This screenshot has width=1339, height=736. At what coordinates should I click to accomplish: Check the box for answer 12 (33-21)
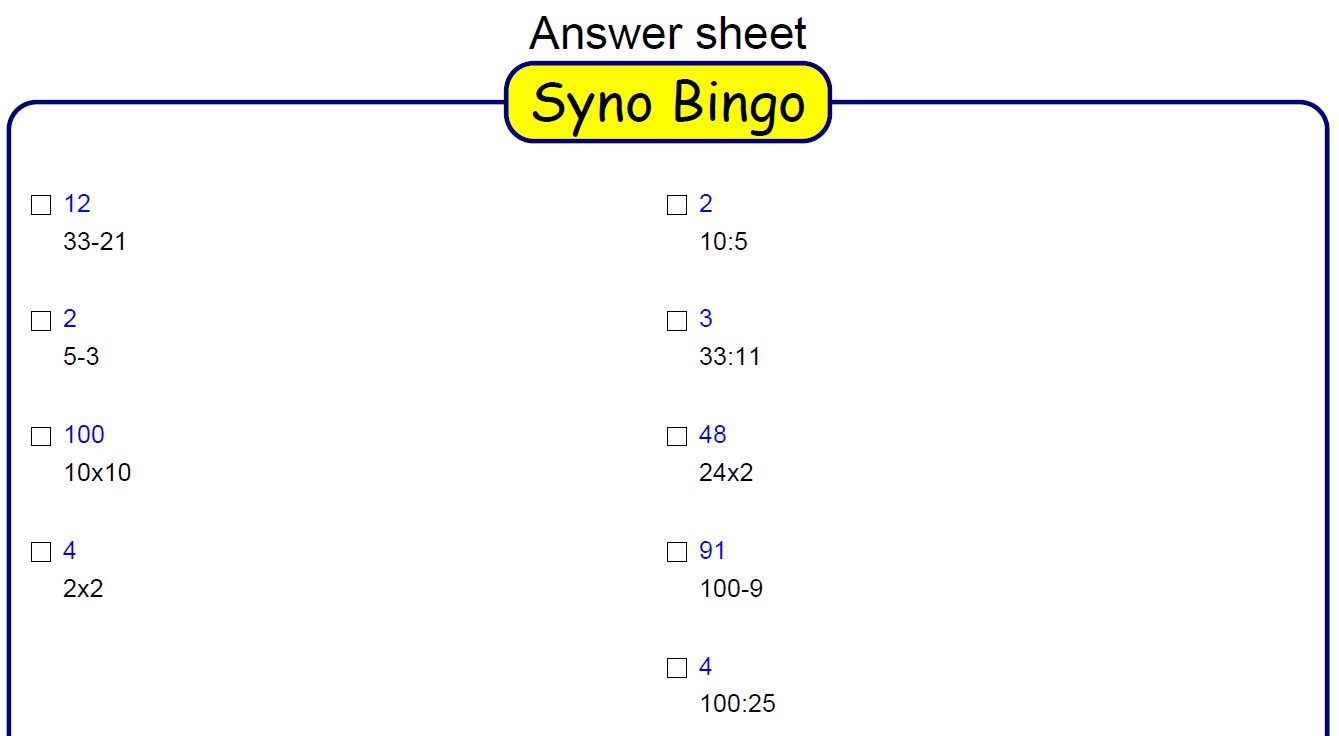41,205
